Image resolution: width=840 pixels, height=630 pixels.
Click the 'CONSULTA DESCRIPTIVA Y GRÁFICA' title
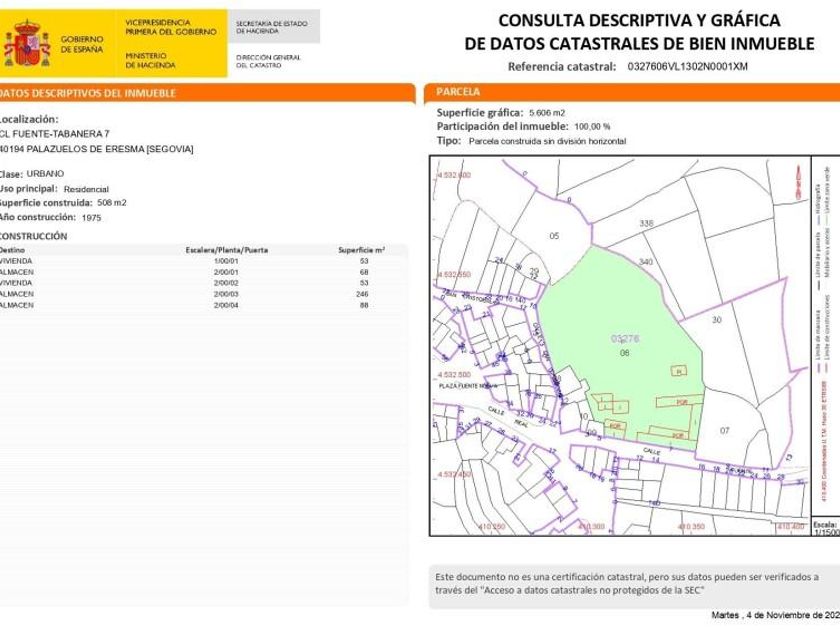click(x=639, y=20)
